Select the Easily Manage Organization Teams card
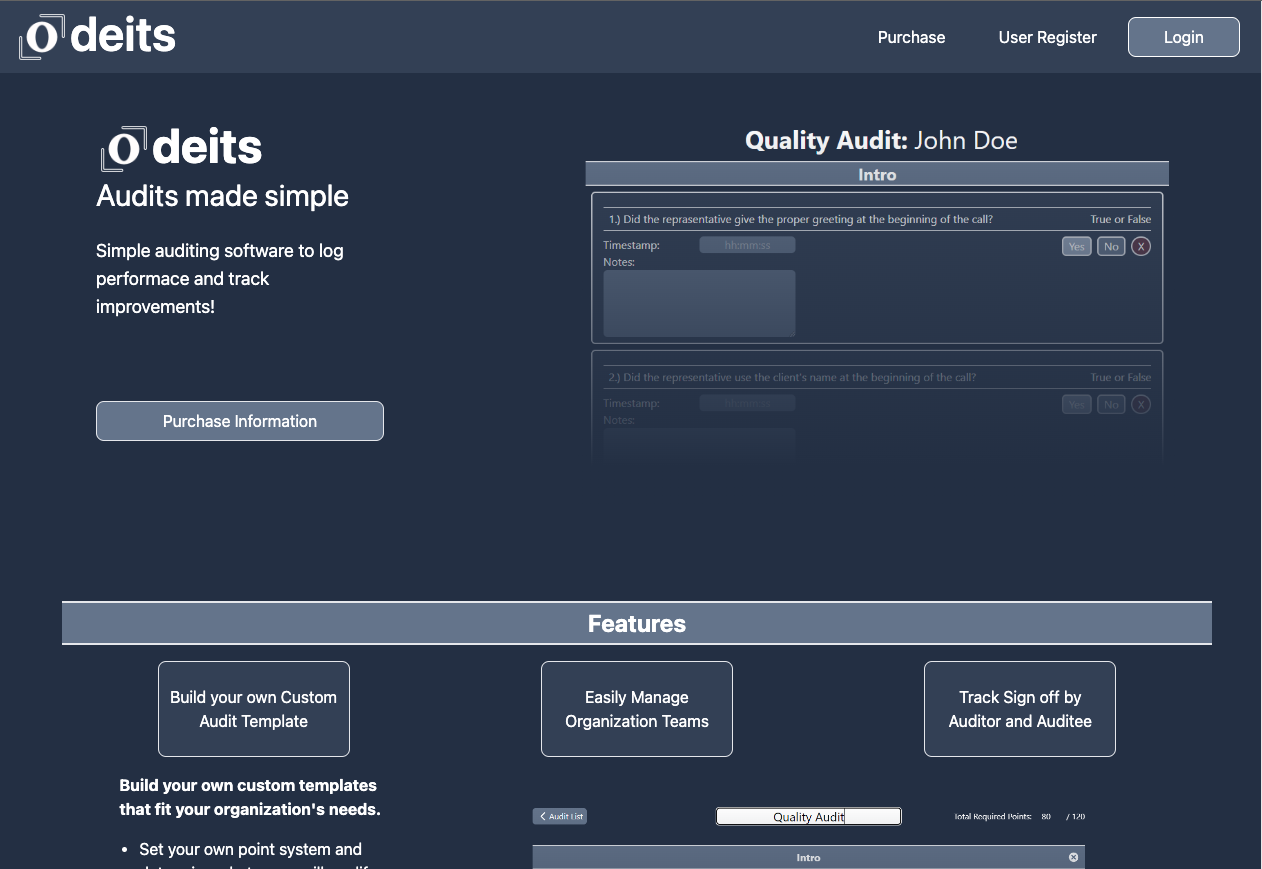 tap(637, 709)
